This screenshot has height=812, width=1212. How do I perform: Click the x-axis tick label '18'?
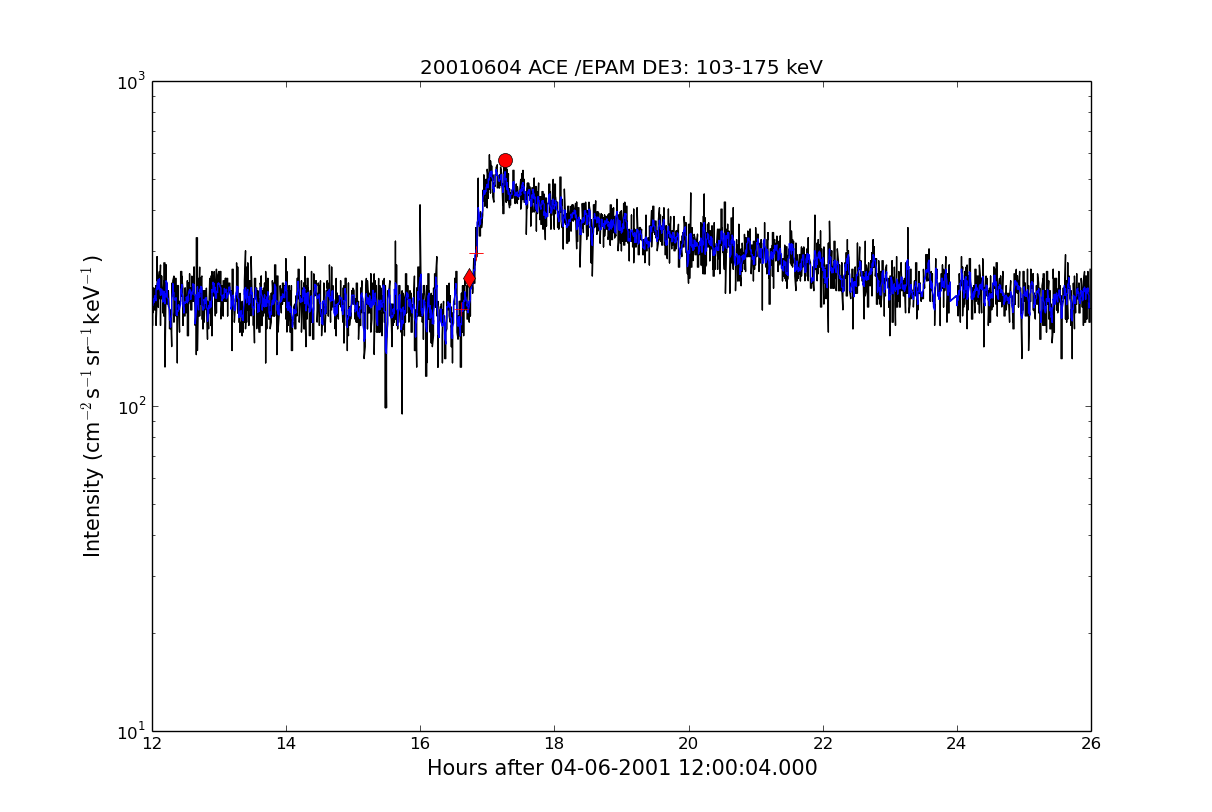554,743
